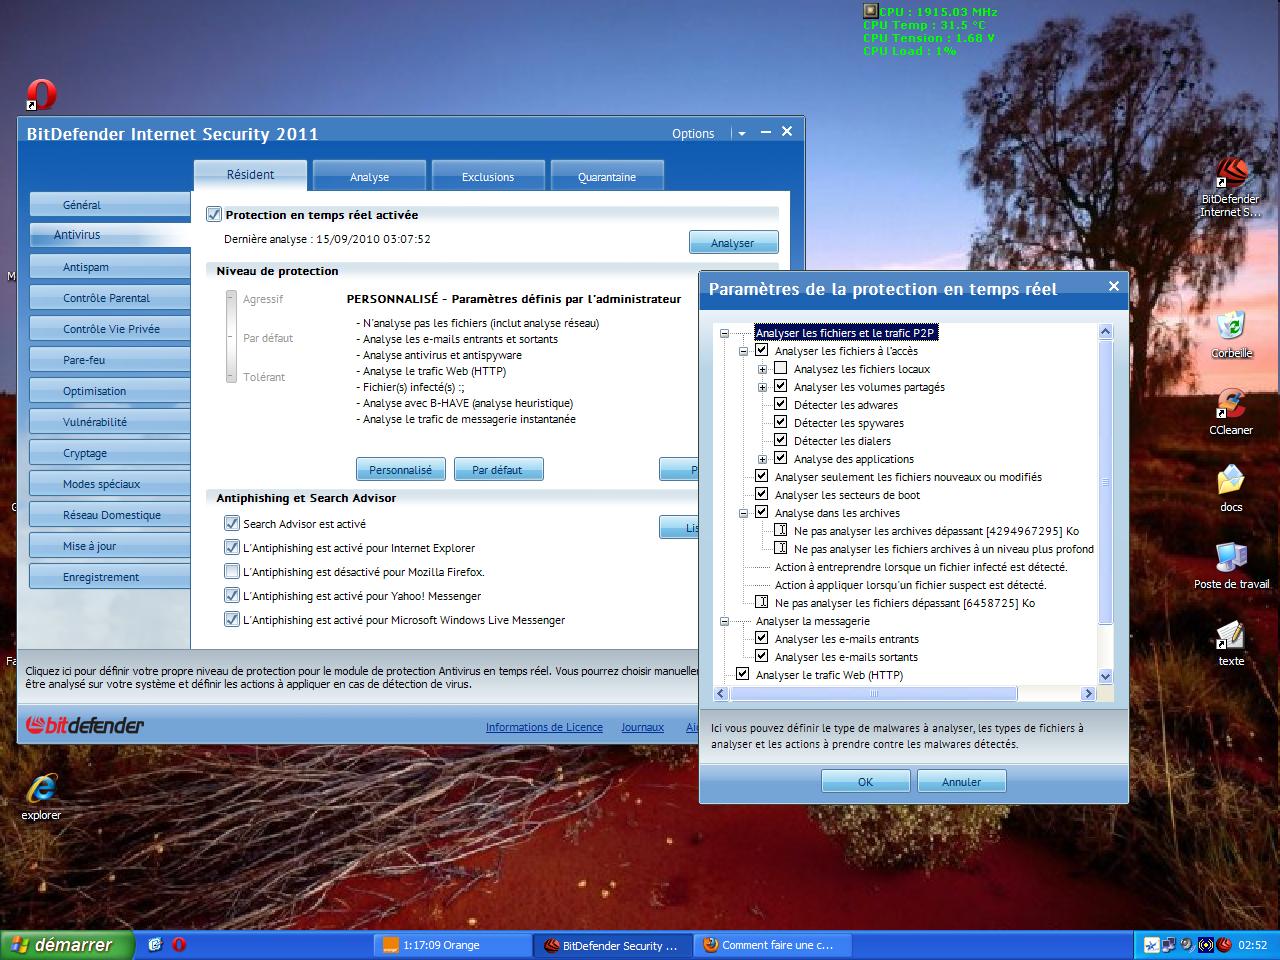Switch to the Orange taskbar item

(453, 945)
